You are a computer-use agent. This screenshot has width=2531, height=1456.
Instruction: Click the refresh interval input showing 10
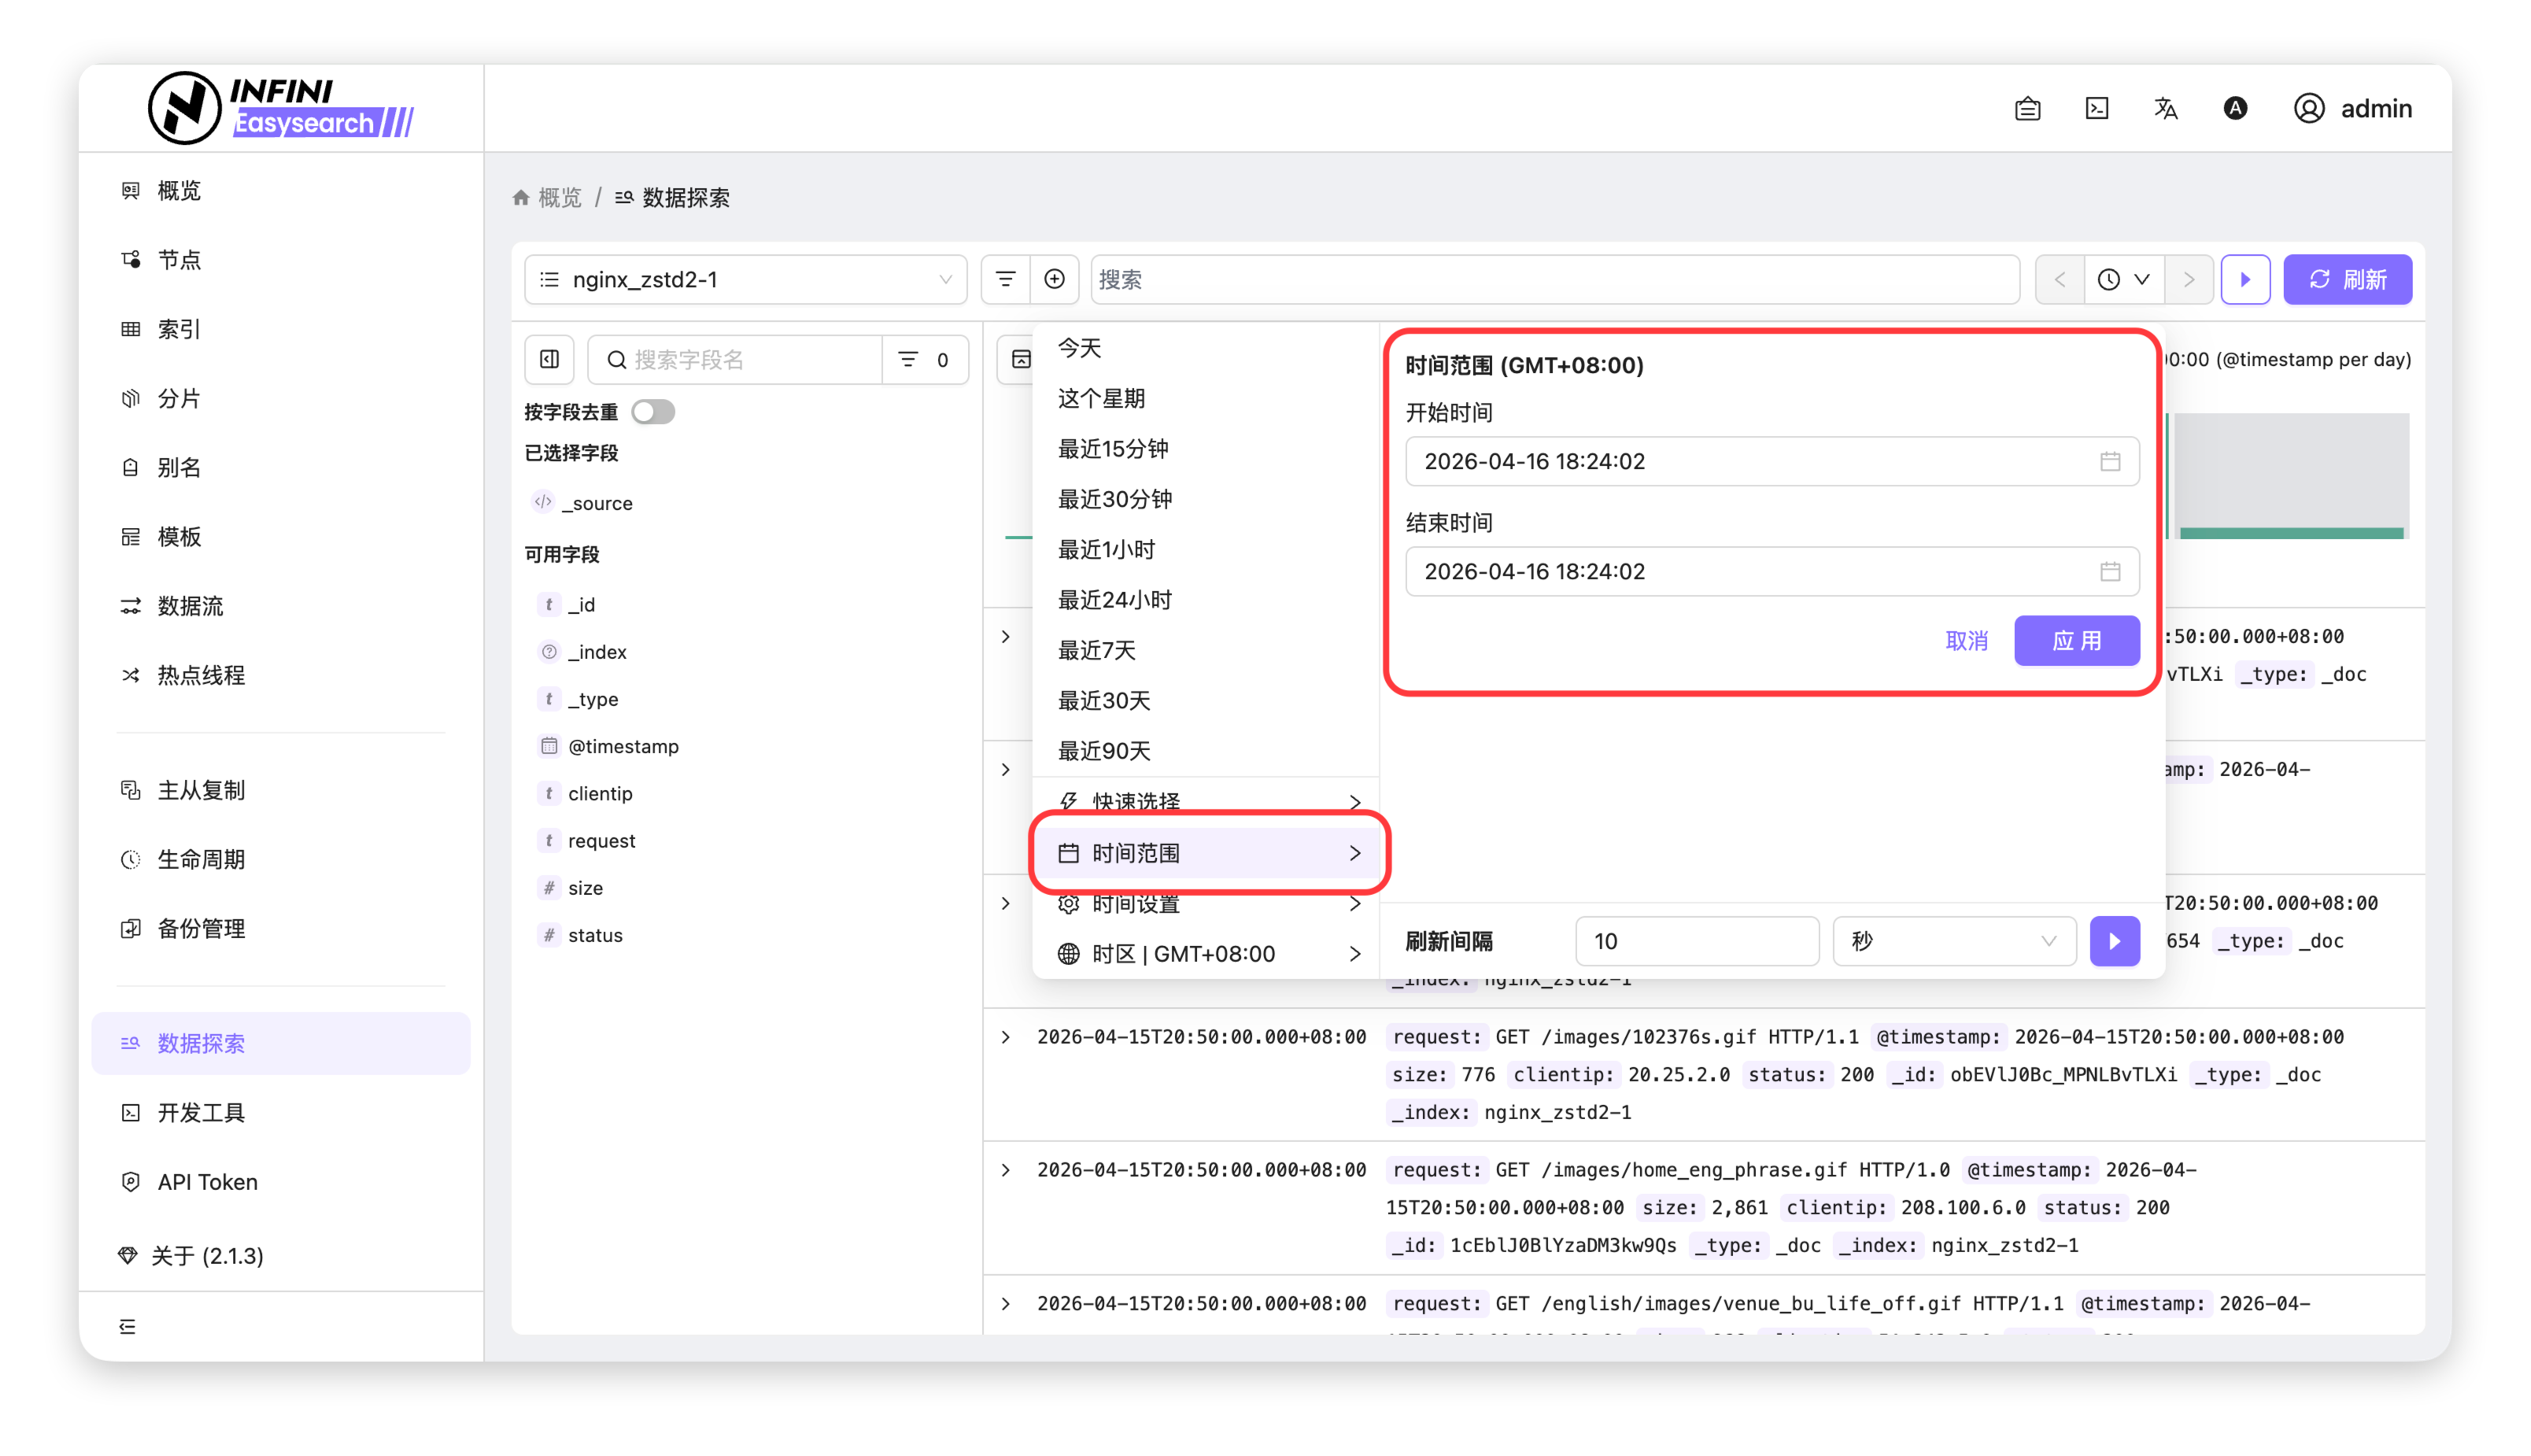point(1696,941)
